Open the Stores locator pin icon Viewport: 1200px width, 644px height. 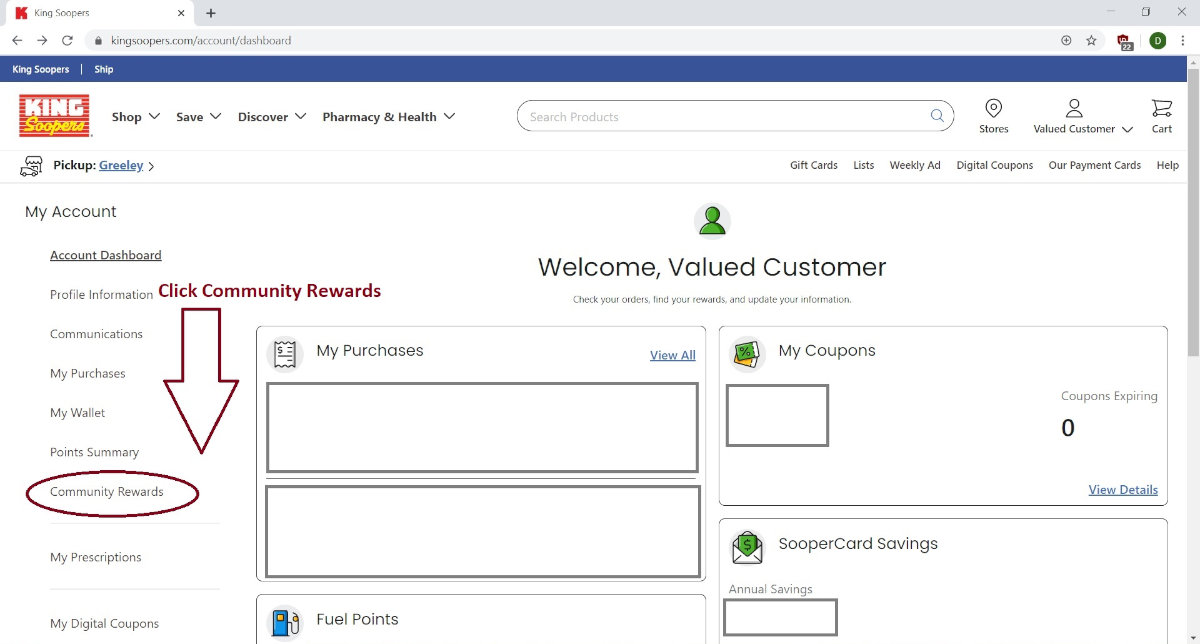point(993,108)
